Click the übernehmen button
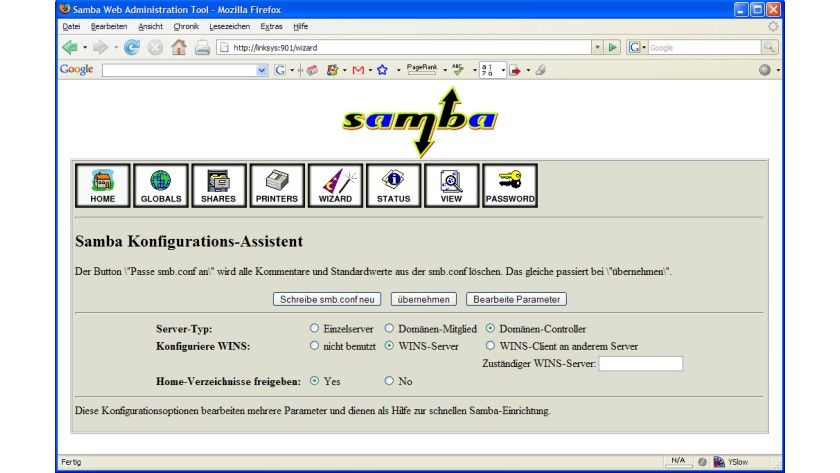This screenshot has height=473, width=840. point(424,299)
